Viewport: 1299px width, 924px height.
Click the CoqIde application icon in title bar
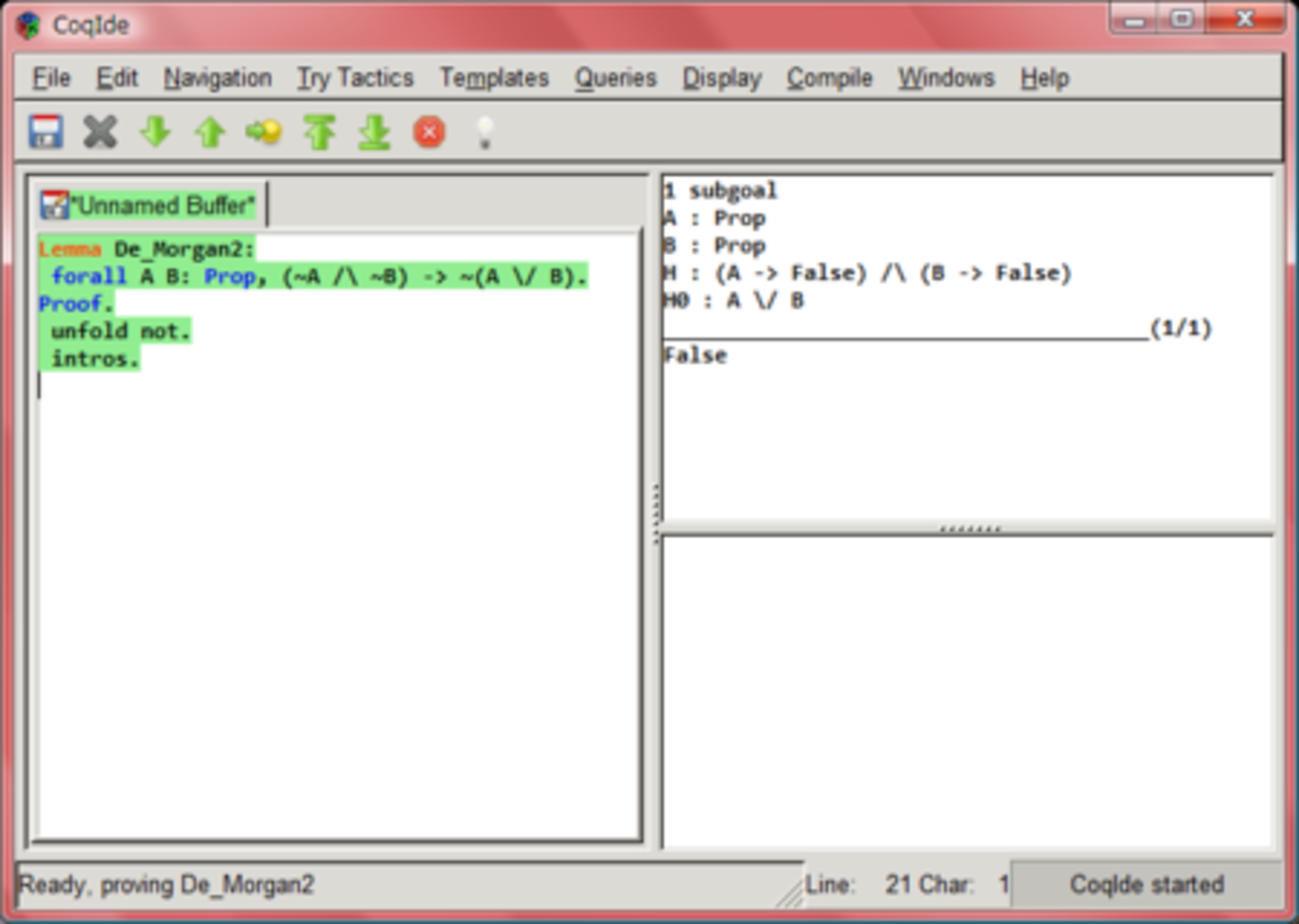(x=29, y=25)
